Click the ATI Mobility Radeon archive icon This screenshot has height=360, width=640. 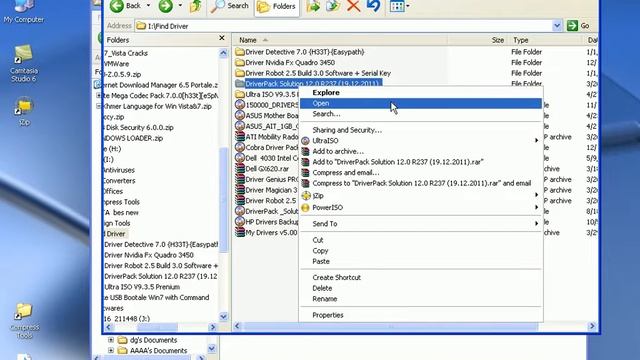[x=240, y=137]
